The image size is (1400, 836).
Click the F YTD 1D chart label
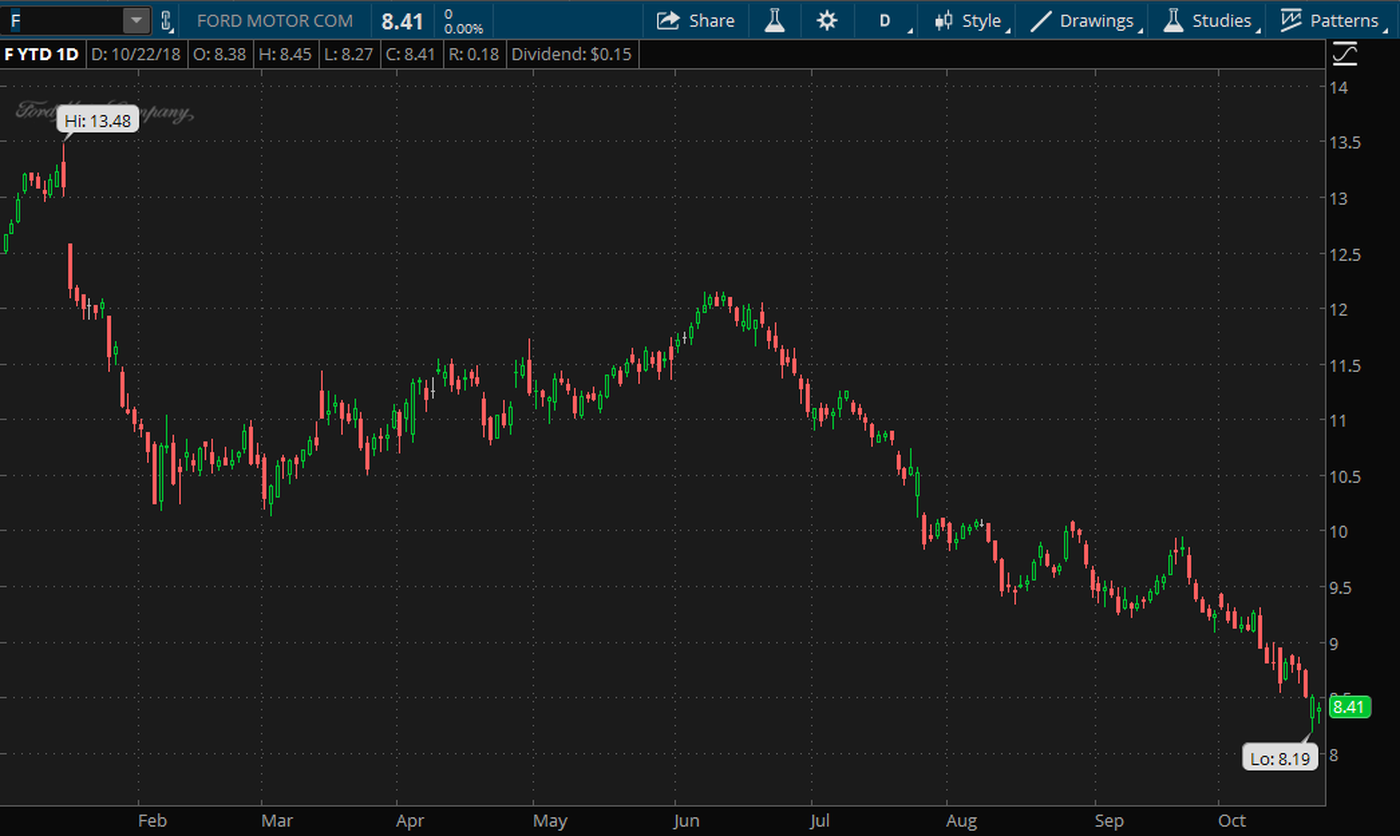click(42, 55)
